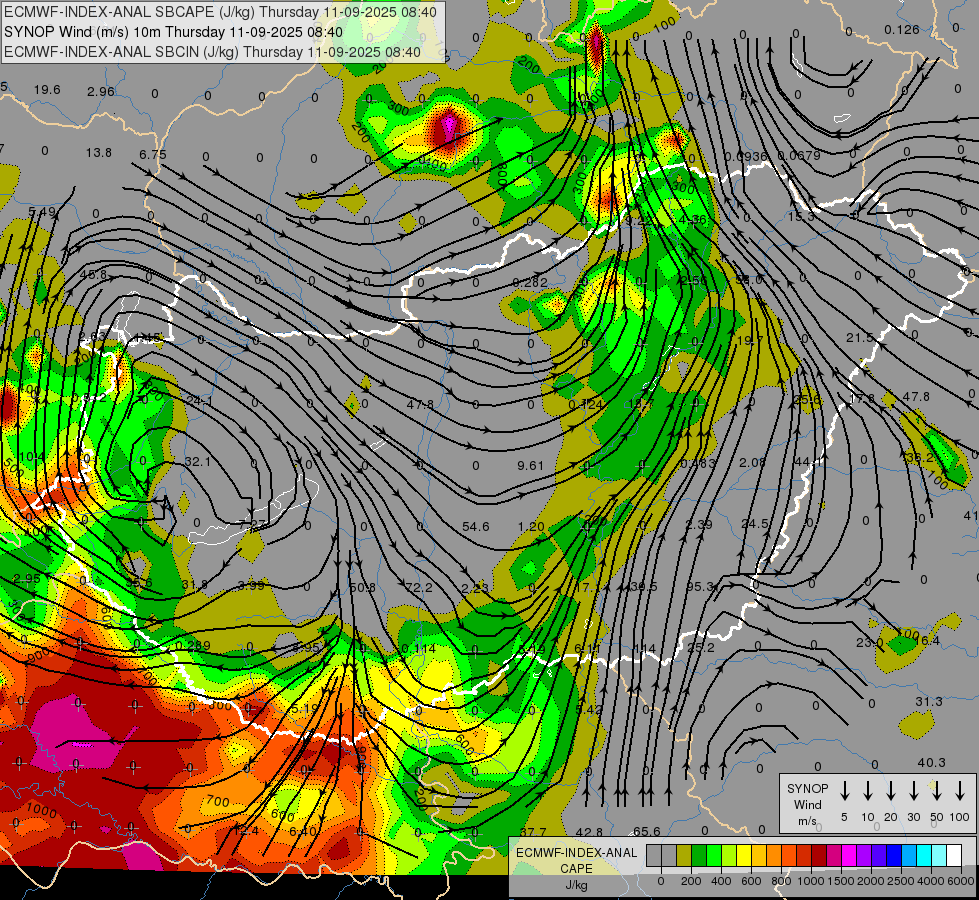Viewport: 979px width, 900px height.
Task: Click the 6.75 value on the map
Action: point(153,154)
